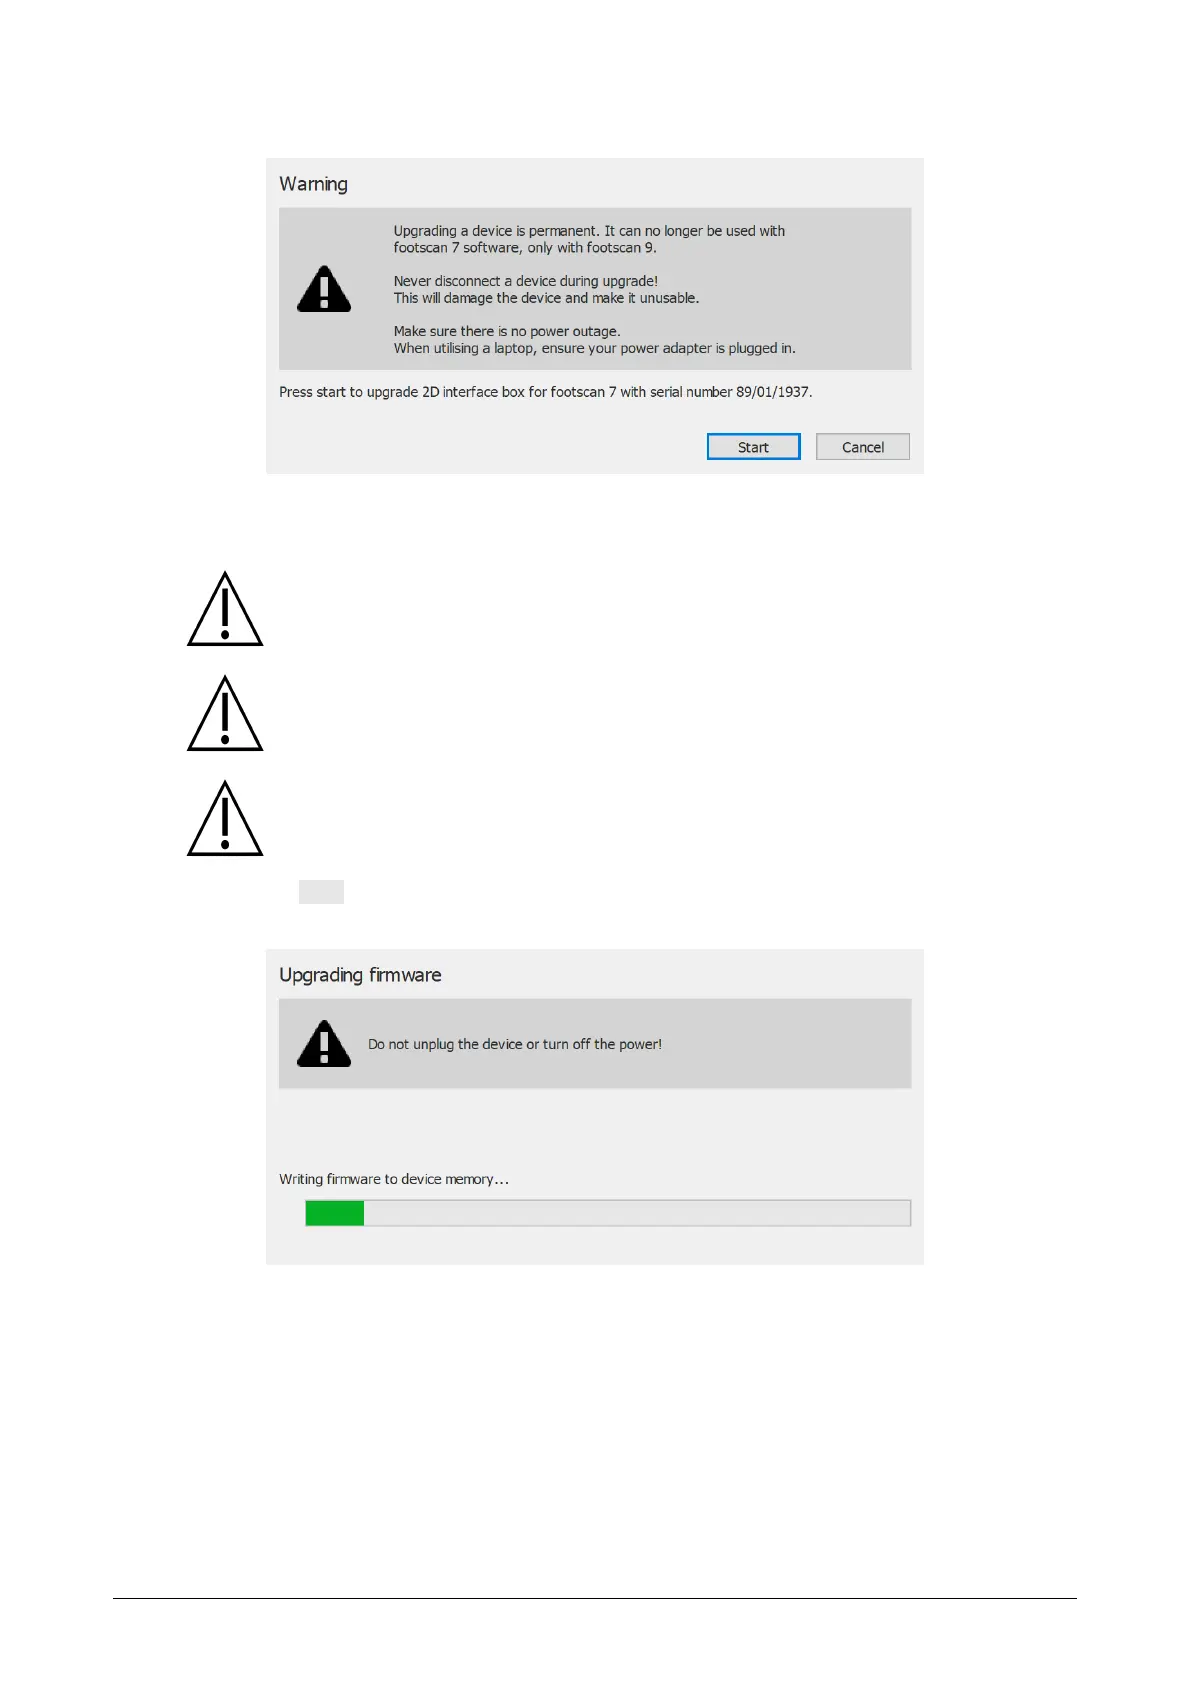Click the 'Do not unplug the device' message

click(x=515, y=1044)
